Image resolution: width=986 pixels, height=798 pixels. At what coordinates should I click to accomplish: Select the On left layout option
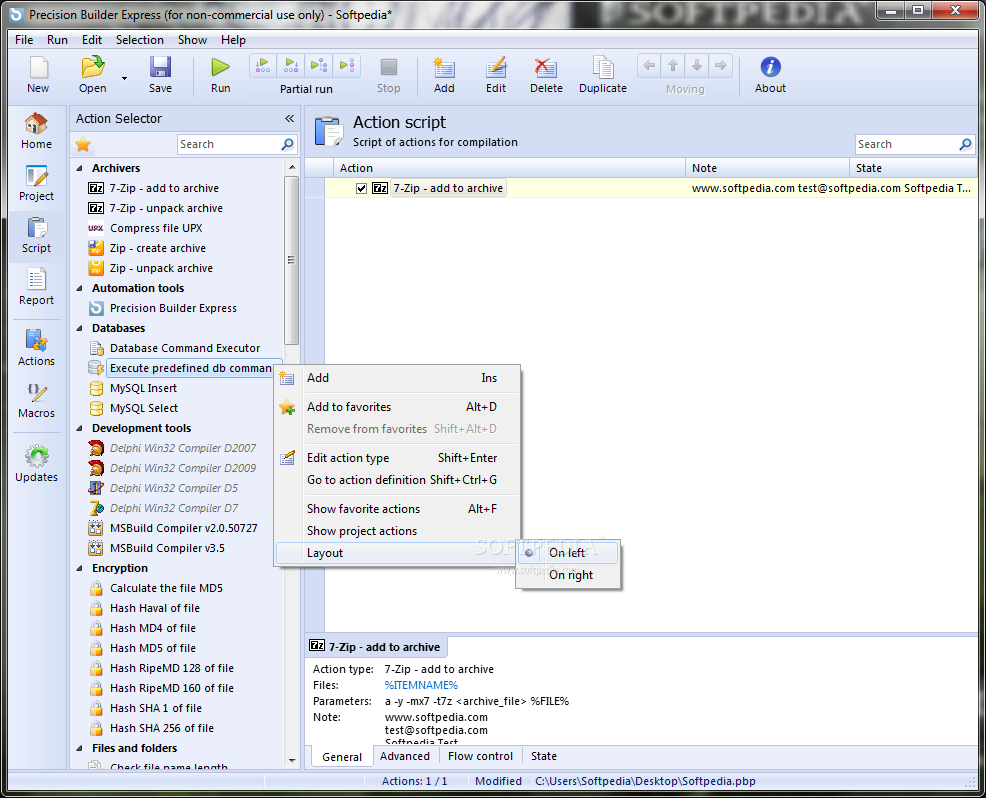[568, 553]
